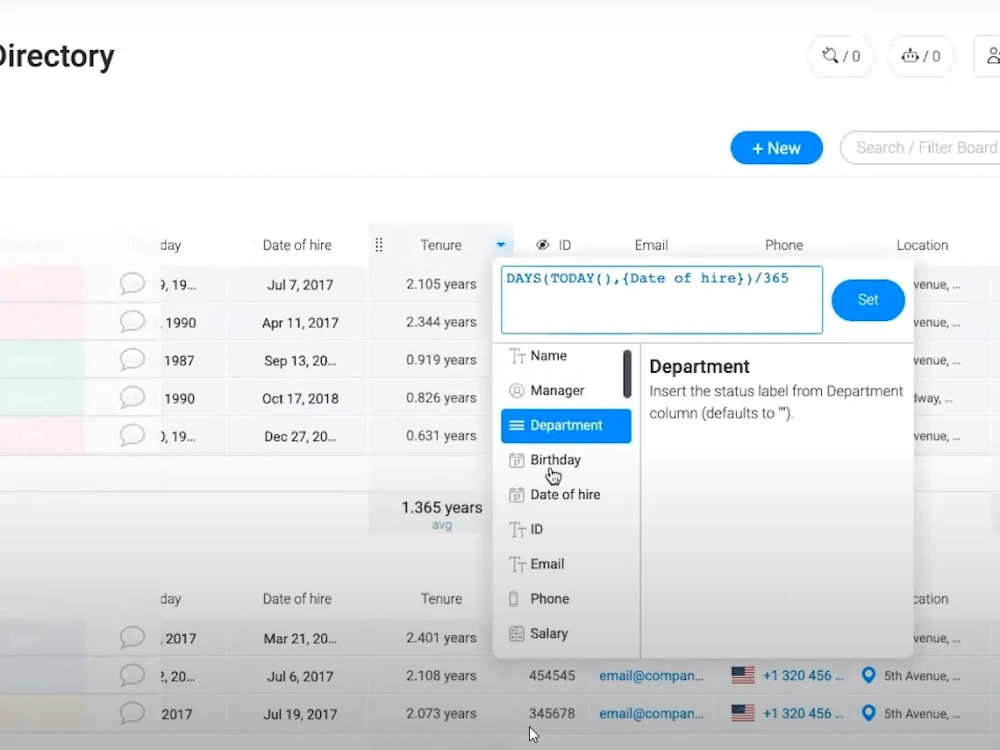1000x750 pixels.
Task: Click location pin in 454545 row
Action: pyautogui.click(x=868, y=675)
